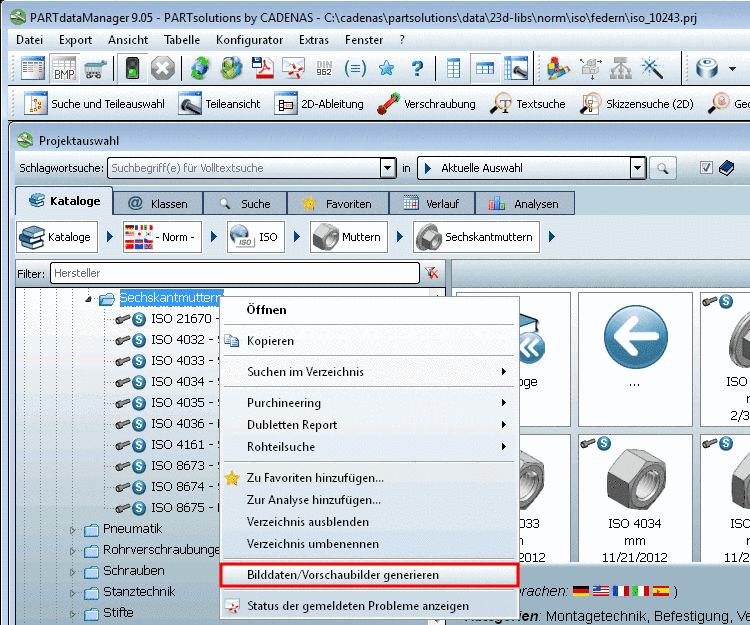
Task: Open Suche und Teileauswahl view
Action: [94, 104]
